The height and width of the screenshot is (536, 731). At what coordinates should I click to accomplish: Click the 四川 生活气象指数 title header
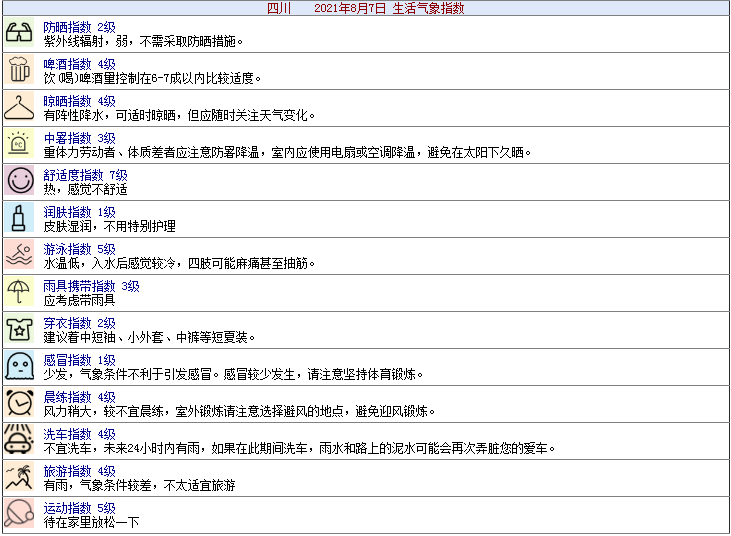(x=366, y=8)
